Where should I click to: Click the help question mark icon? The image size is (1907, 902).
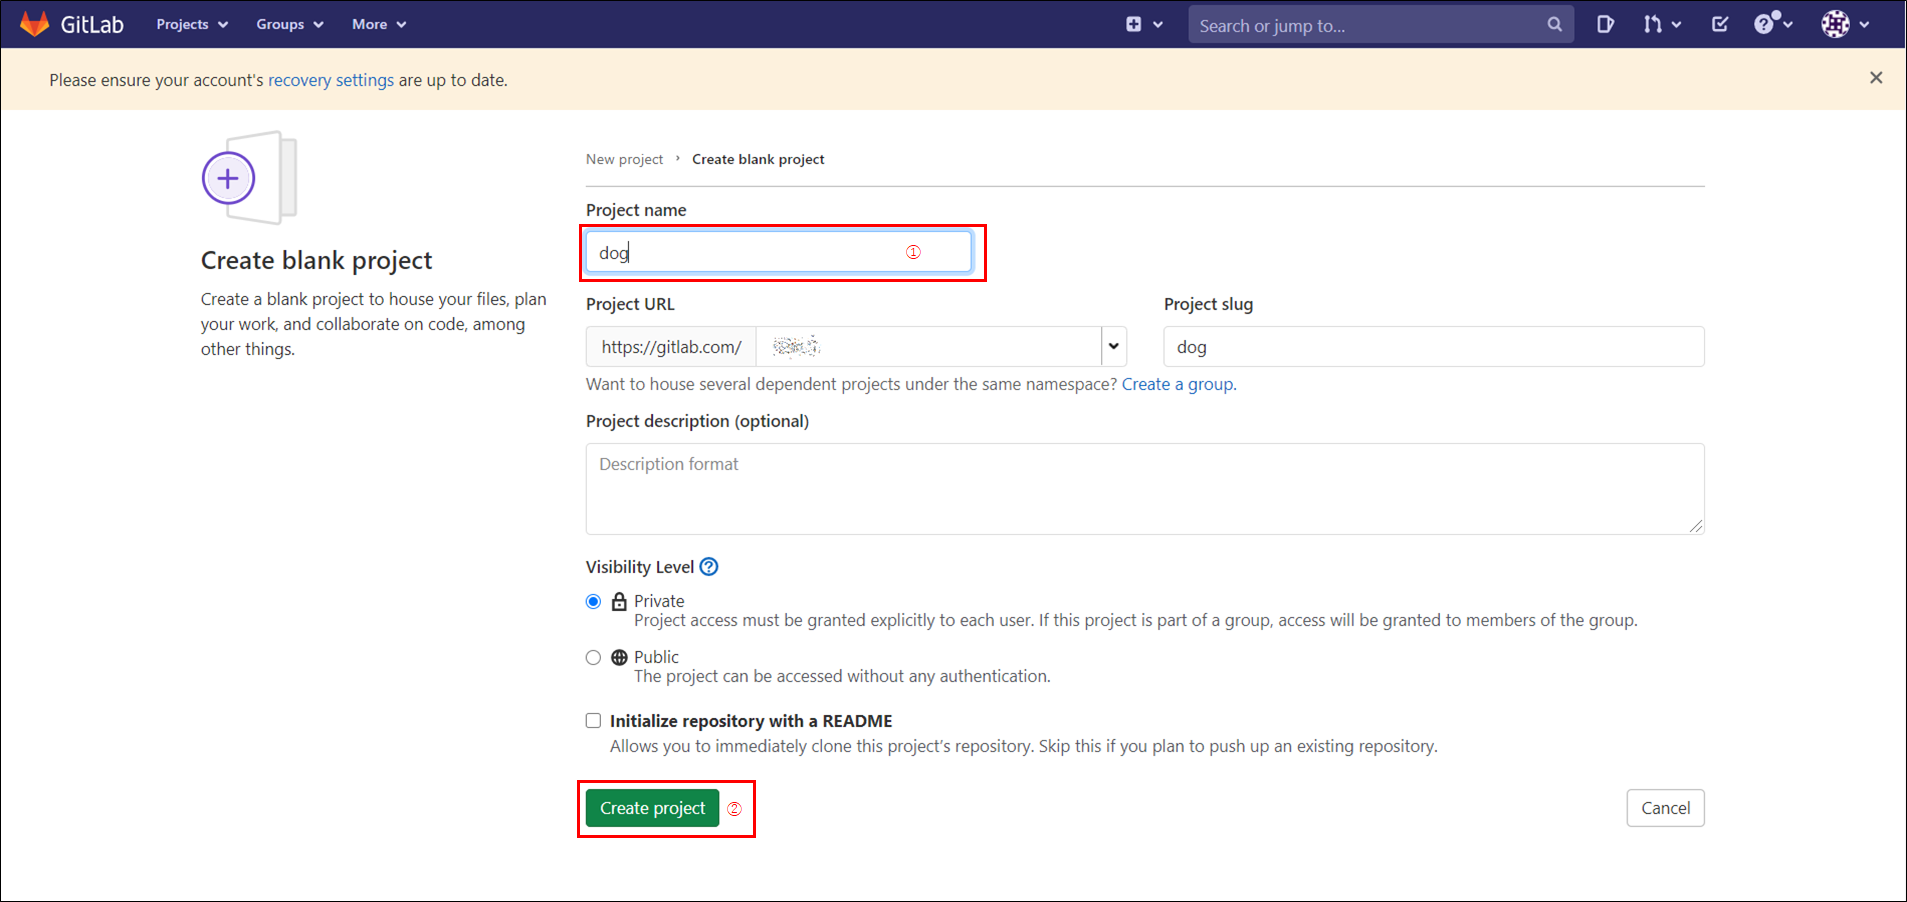pos(1766,23)
